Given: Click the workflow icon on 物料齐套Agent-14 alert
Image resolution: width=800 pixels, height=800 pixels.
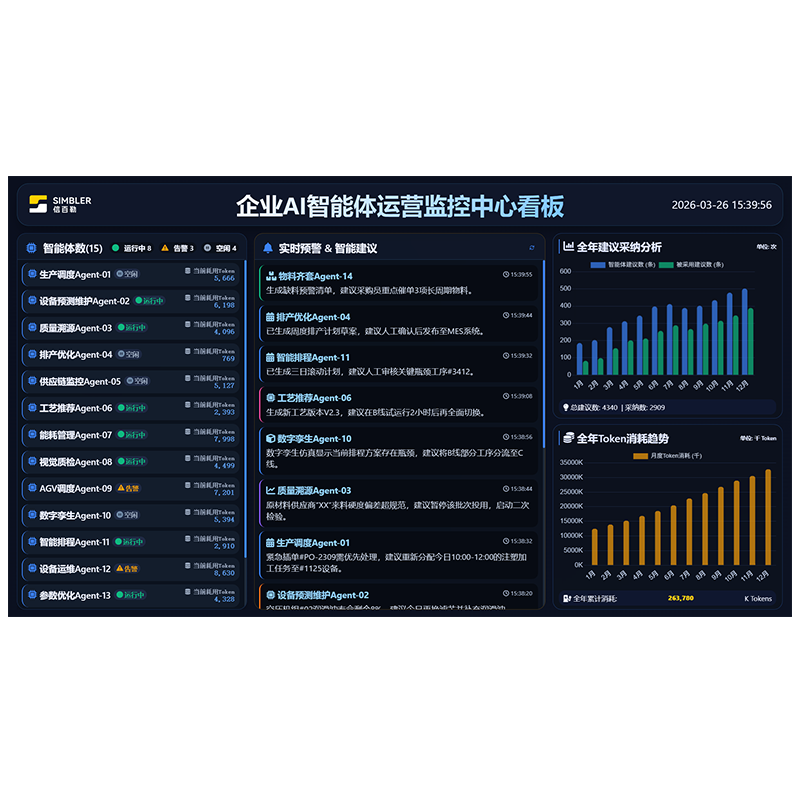Looking at the screenshot, I should click(x=269, y=274).
